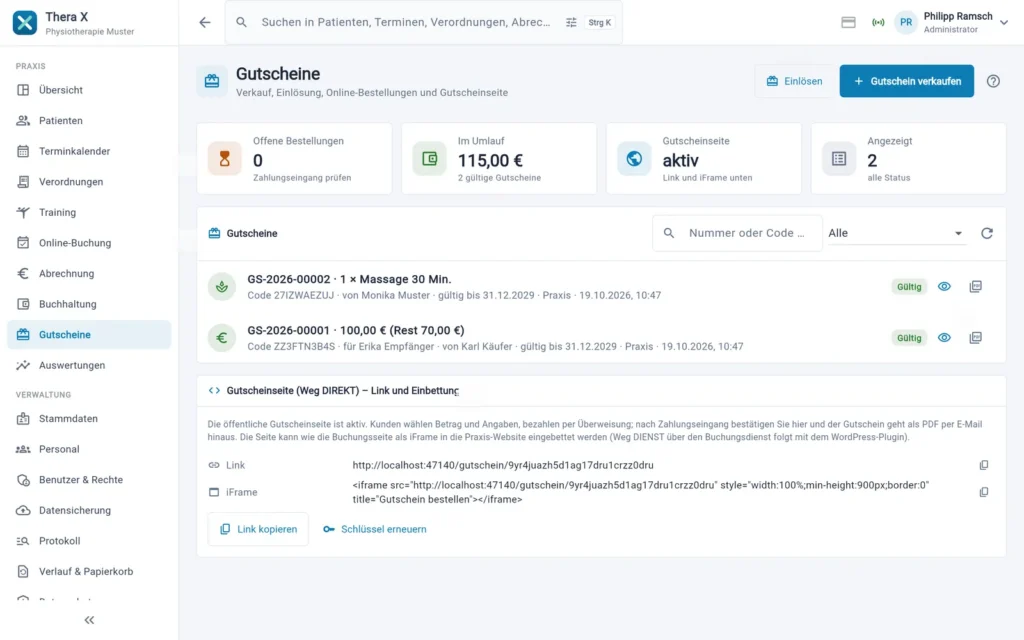Image resolution: width=1024 pixels, height=640 pixels.
Task: Click the Link kopieren button
Action: click(x=258, y=529)
